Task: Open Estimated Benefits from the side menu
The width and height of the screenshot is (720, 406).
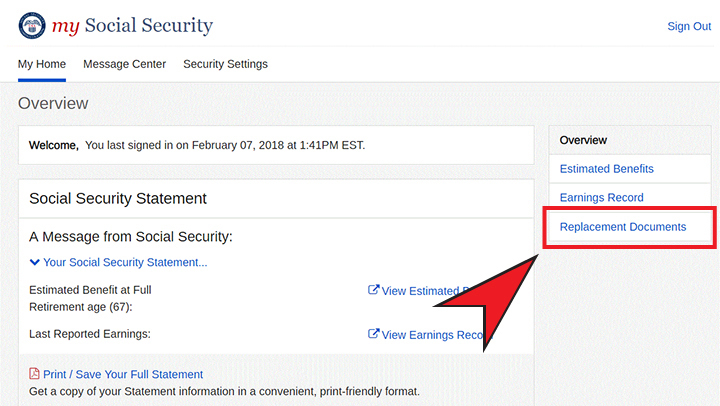Action: [606, 169]
